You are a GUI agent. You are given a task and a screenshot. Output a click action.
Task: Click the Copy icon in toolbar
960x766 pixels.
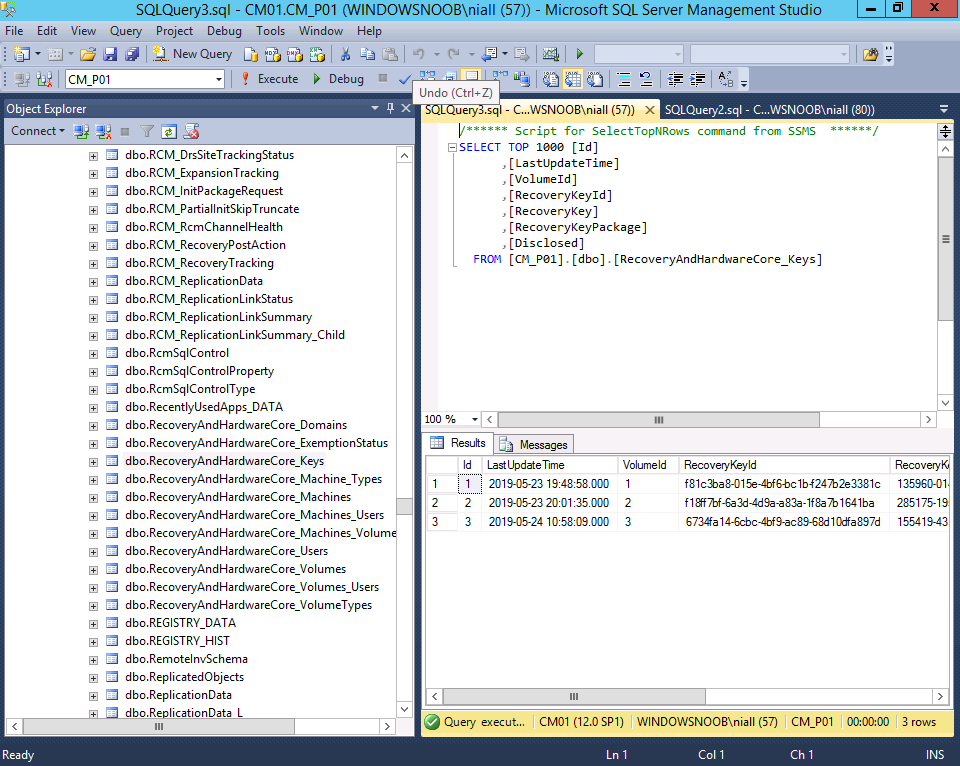pyautogui.click(x=367, y=54)
